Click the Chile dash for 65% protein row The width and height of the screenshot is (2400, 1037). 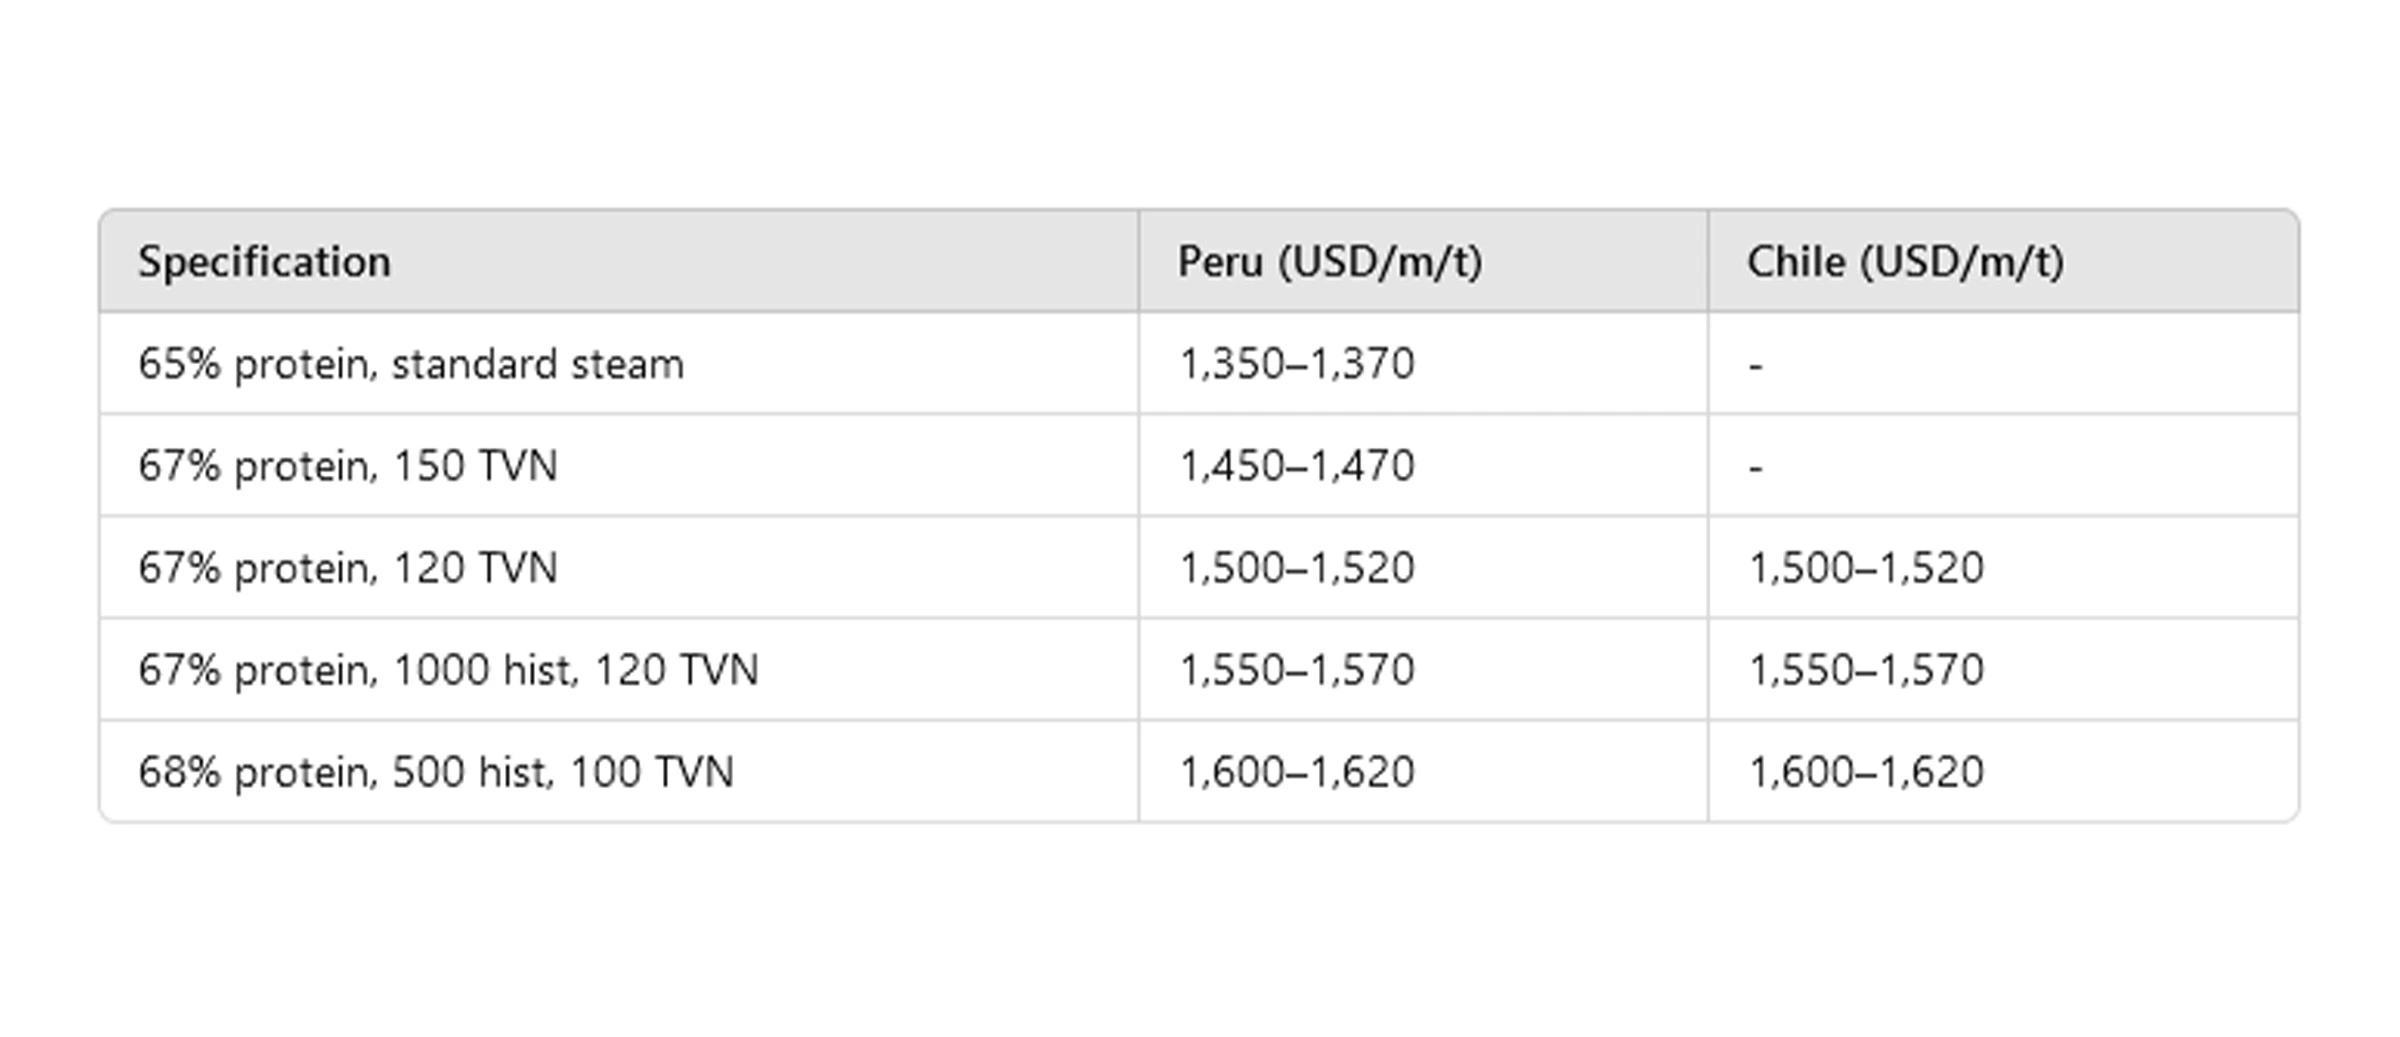coord(1756,366)
